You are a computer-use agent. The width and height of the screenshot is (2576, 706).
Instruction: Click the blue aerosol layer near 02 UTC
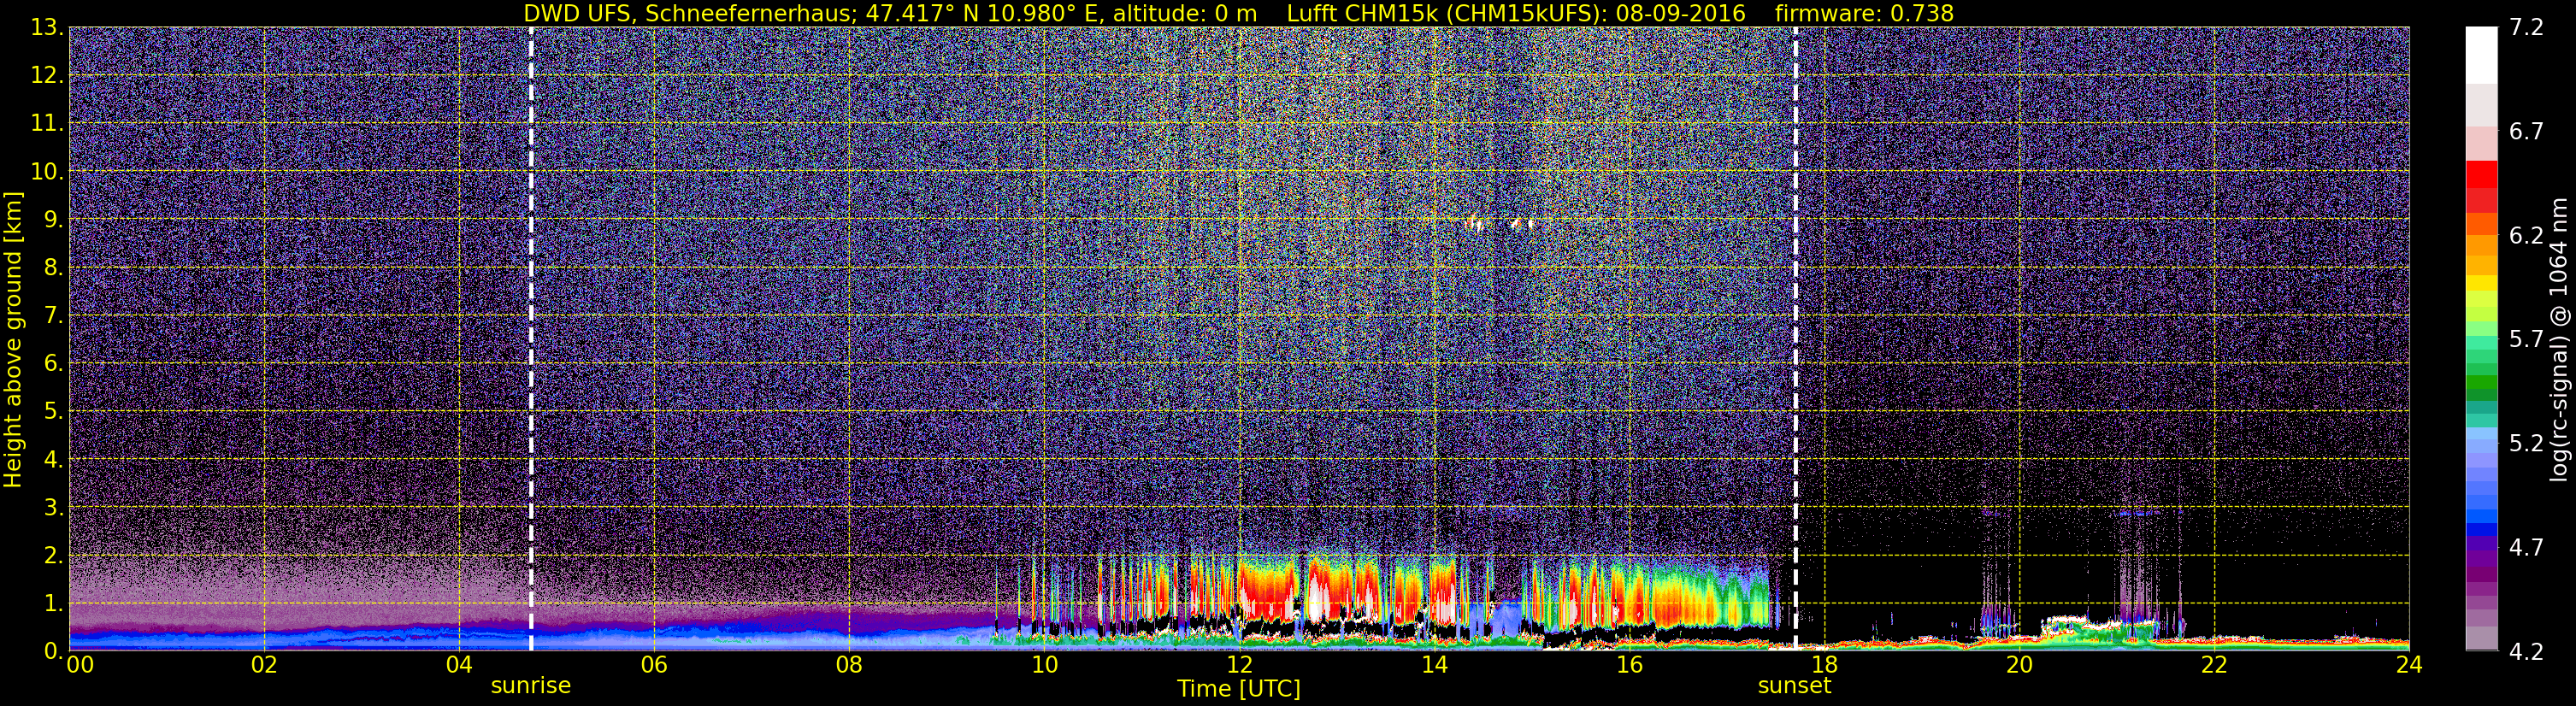pos(263,638)
